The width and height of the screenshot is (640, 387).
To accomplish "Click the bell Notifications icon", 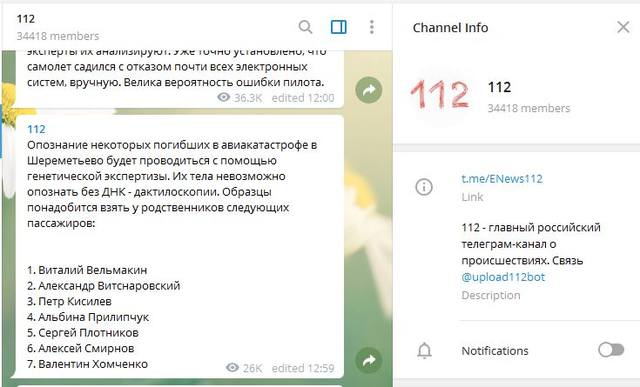I will click(424, 351).
